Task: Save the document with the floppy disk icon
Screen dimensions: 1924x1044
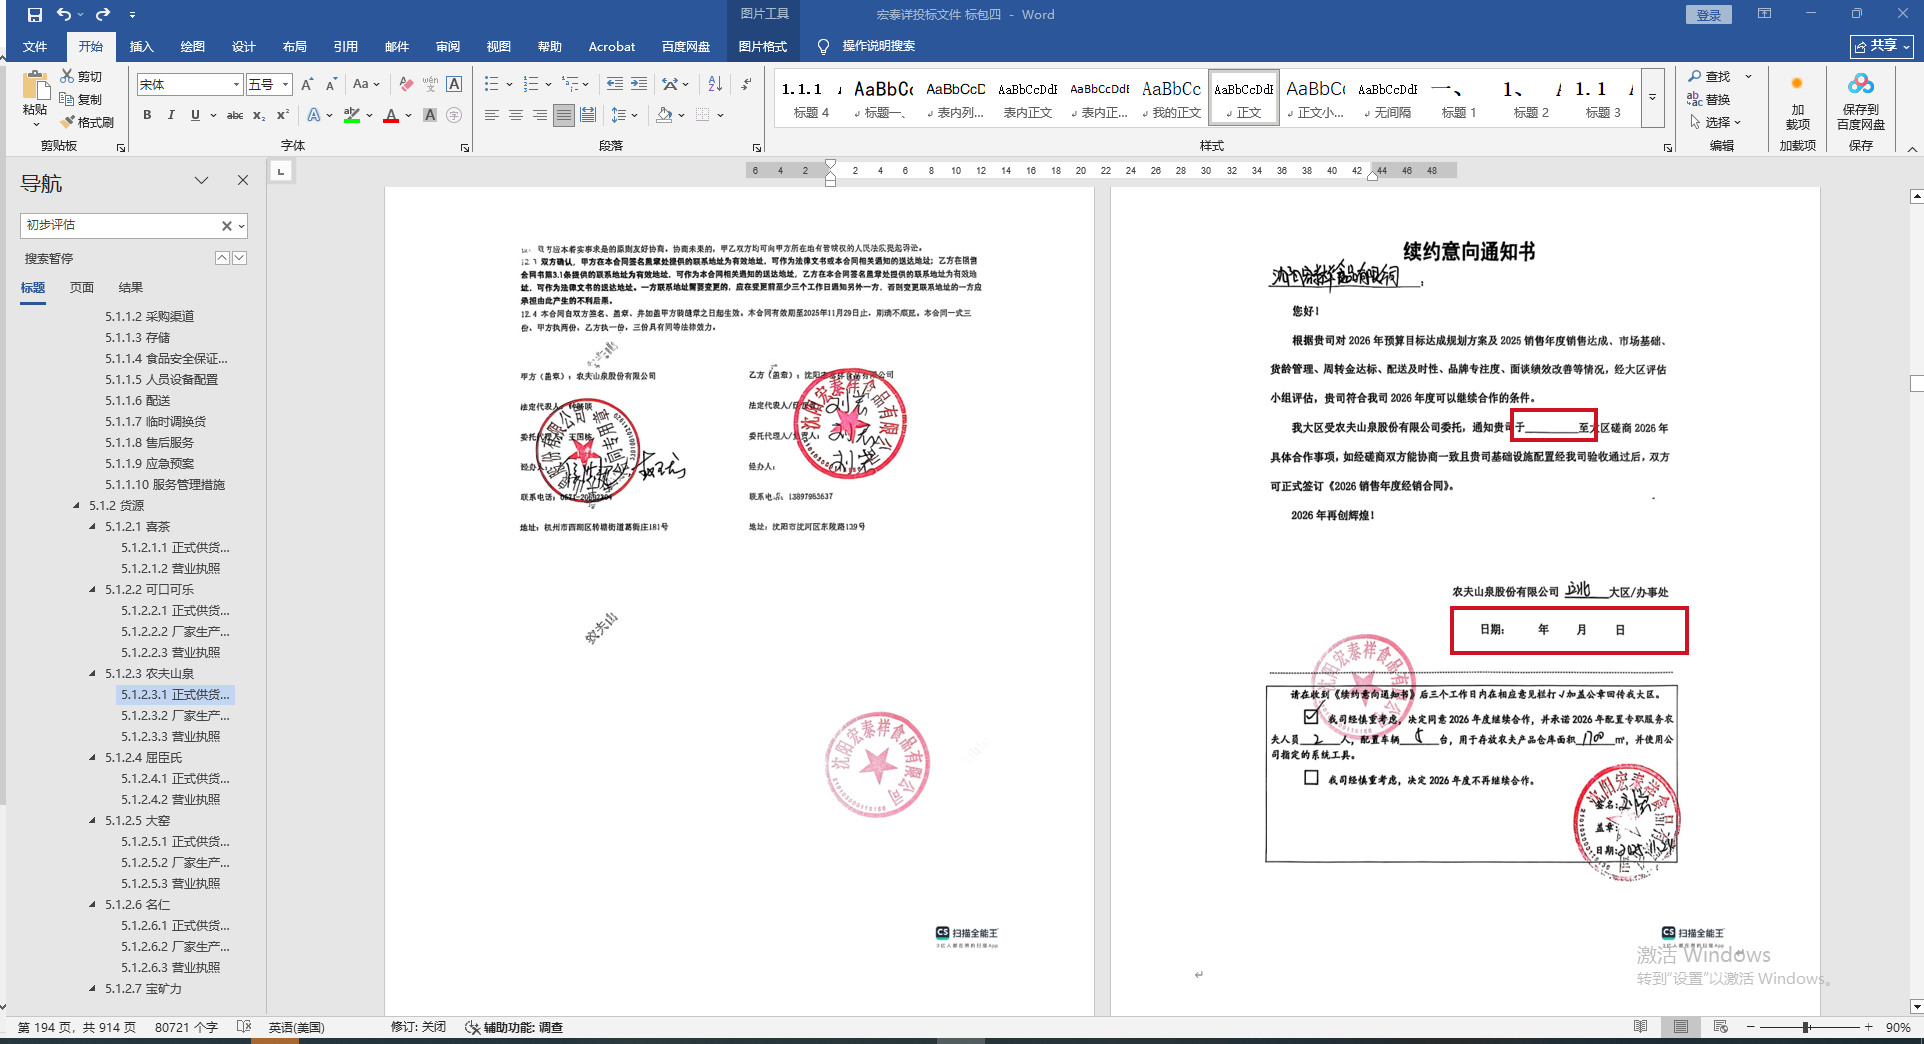Action: tap(35, 15)
